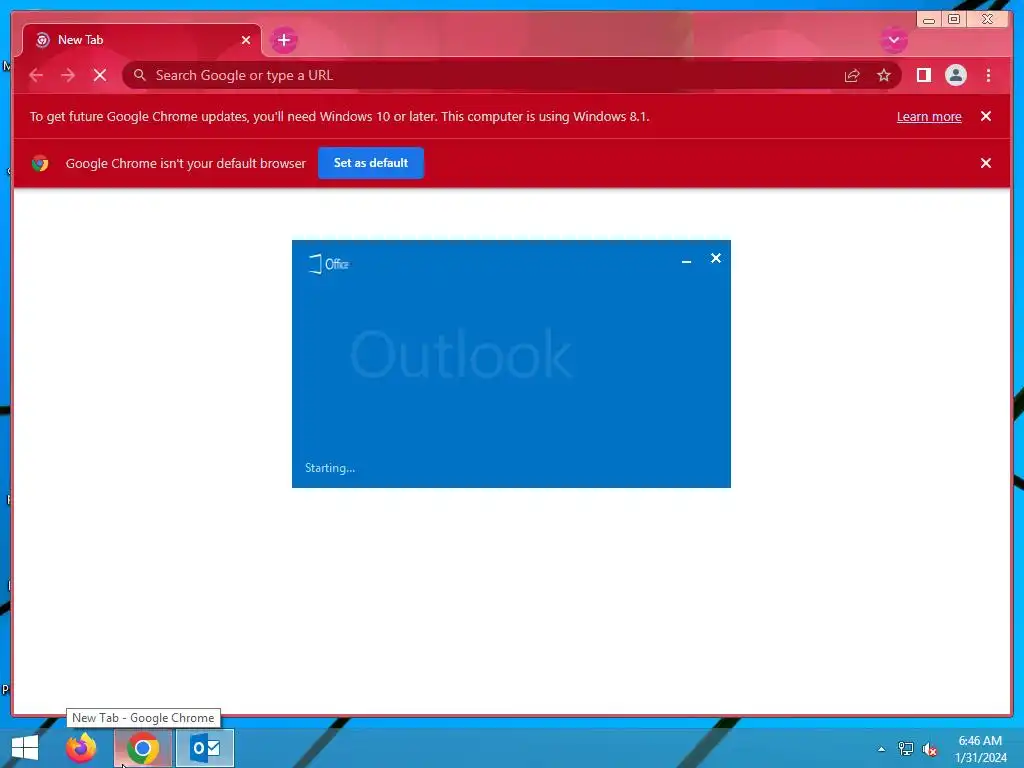Click the Set as default button
The height and width of the screenshot is (768, 1024).
[x=370, y=163]
